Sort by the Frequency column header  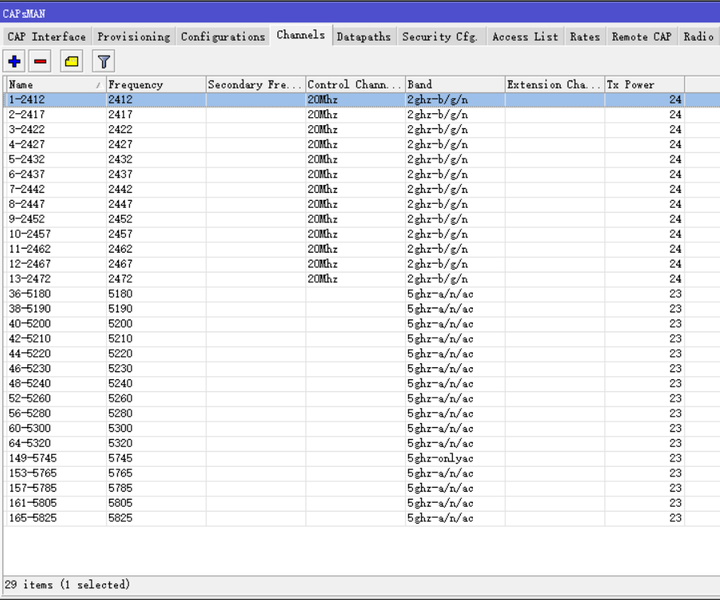pyautogui.click(x=156, y=84)
